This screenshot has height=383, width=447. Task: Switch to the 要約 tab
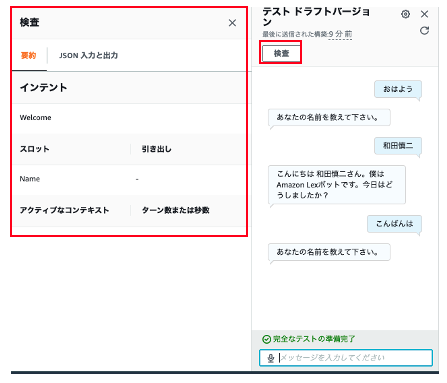(28, 56)
